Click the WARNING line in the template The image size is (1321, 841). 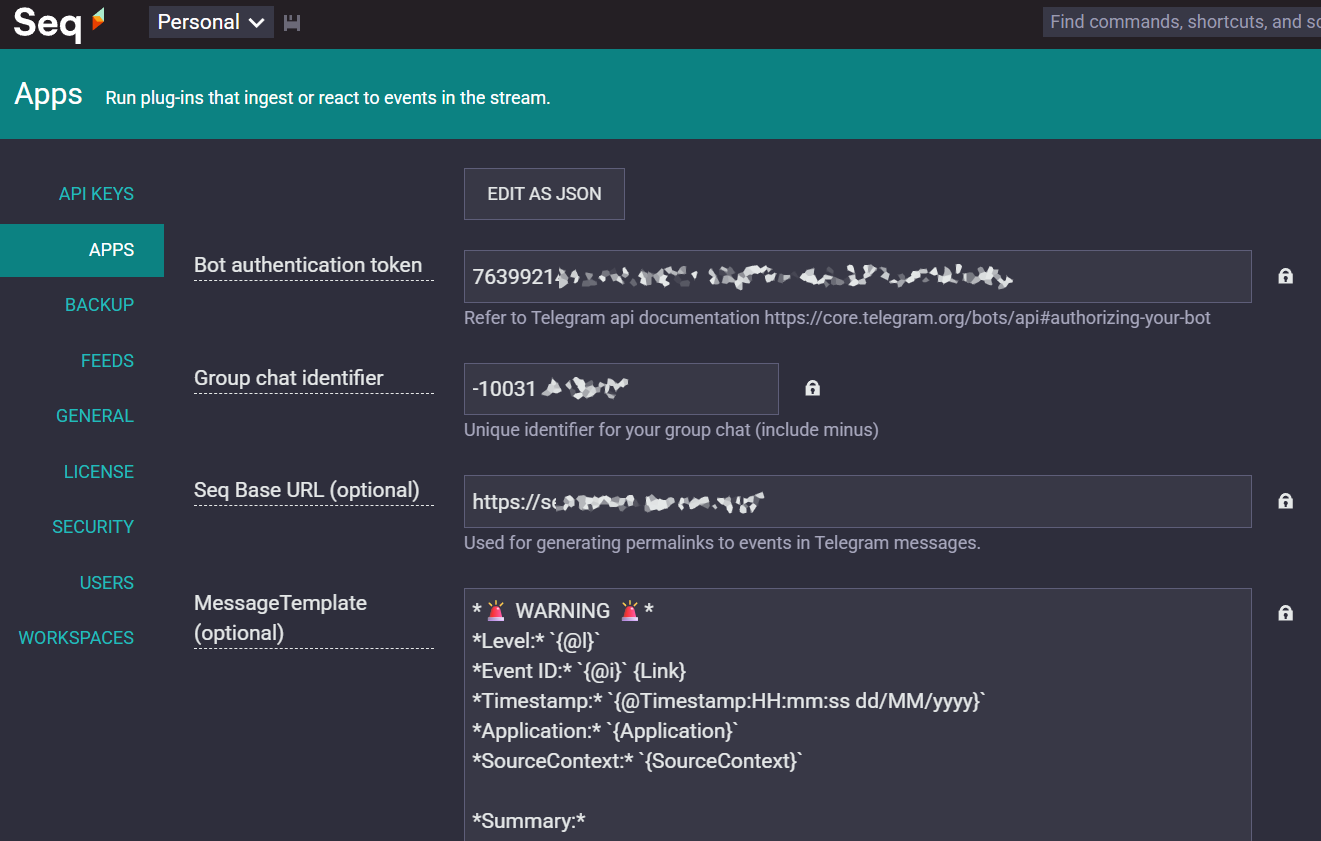click(563, 611)
